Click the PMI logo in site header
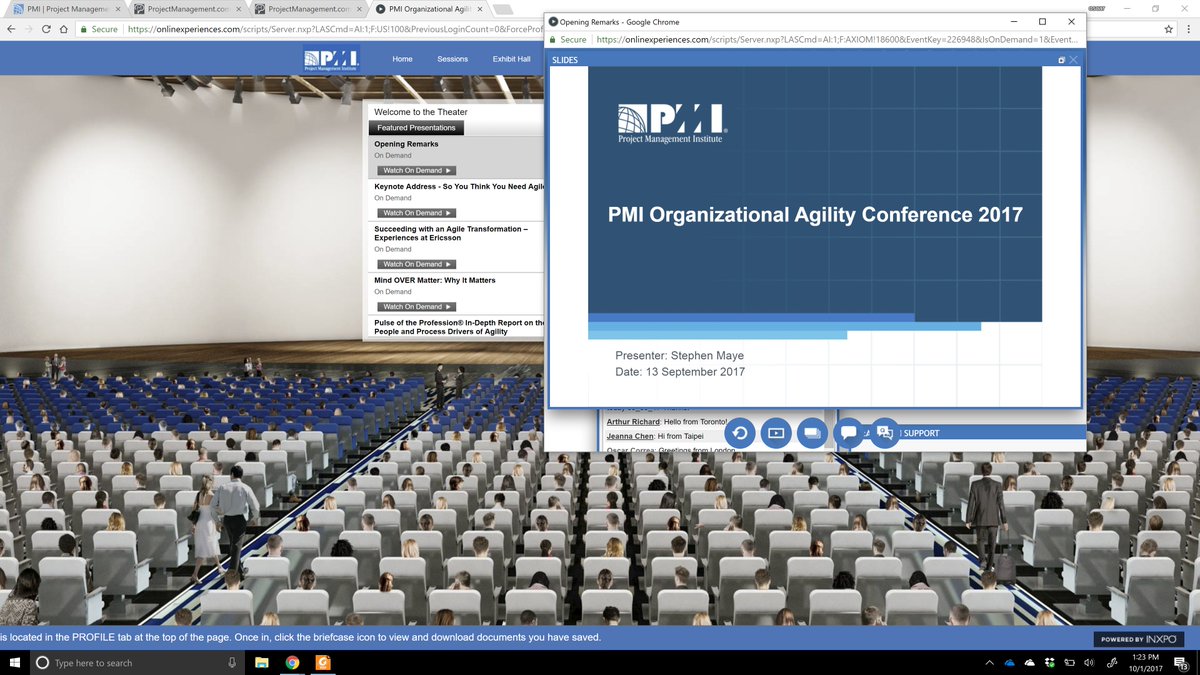This screenshot has height=675, width=1200. coord(333,59)
